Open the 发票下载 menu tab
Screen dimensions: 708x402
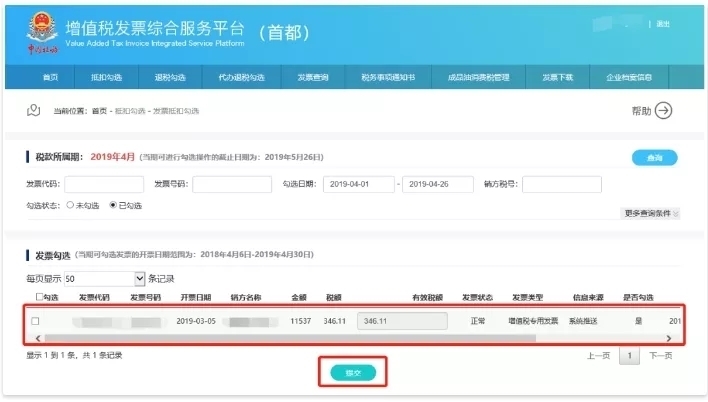click(558, 77)
